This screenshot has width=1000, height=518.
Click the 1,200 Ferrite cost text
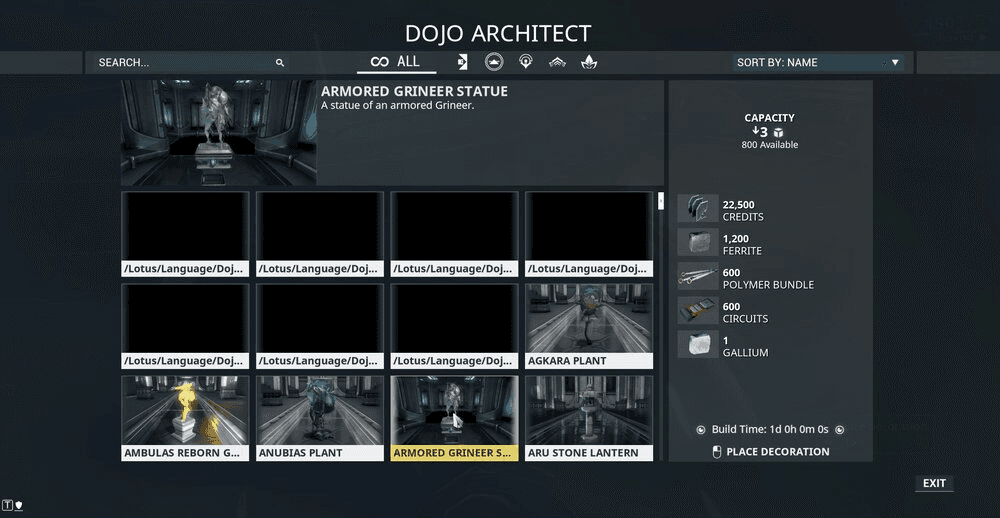click(736, 239)
